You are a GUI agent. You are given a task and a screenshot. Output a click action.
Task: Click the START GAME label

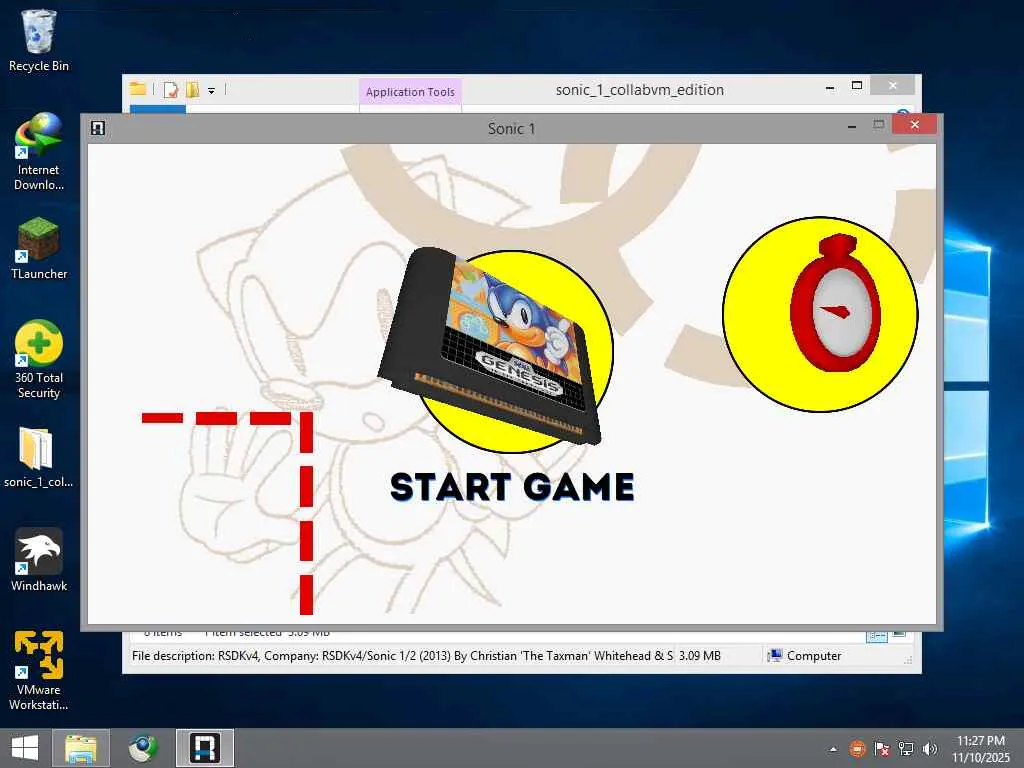[512, 487]
